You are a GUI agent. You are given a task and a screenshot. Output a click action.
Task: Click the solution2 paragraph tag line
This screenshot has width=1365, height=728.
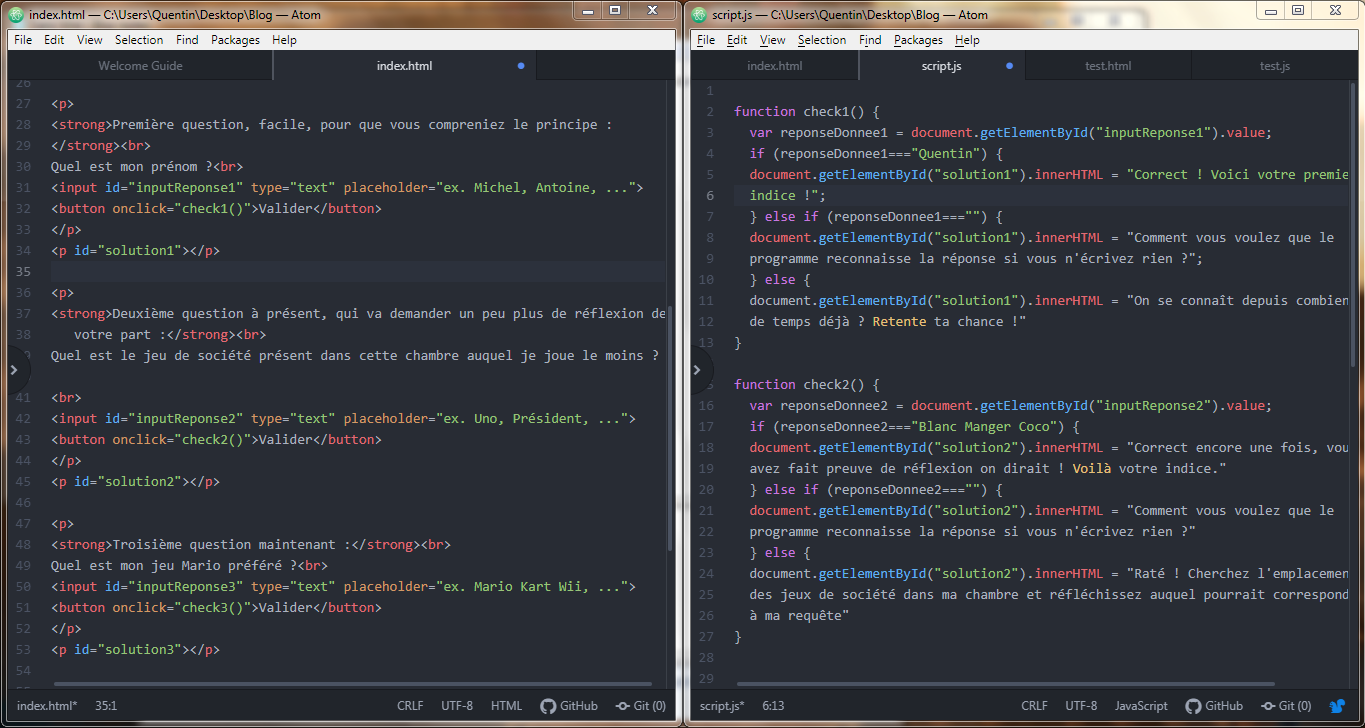[x=135, y=482]
